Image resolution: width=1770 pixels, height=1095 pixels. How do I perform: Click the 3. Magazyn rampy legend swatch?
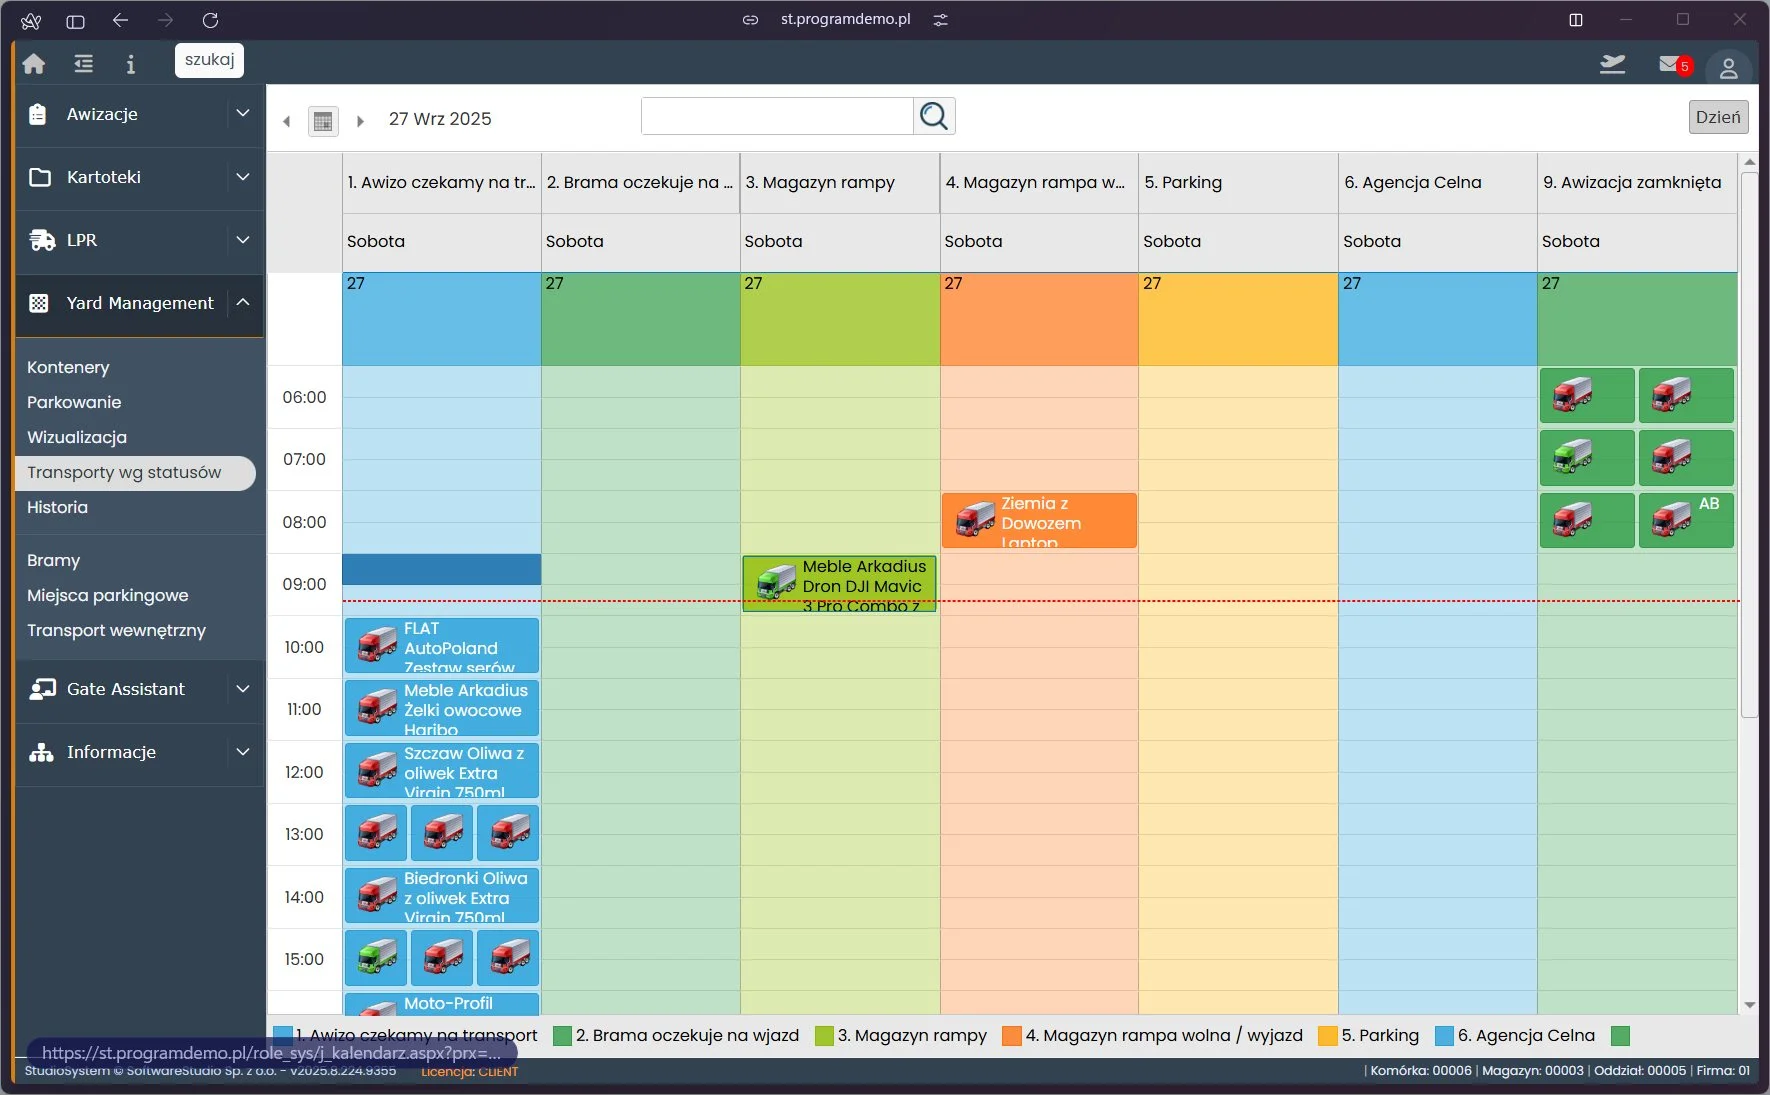click(x=824, y=1036)
